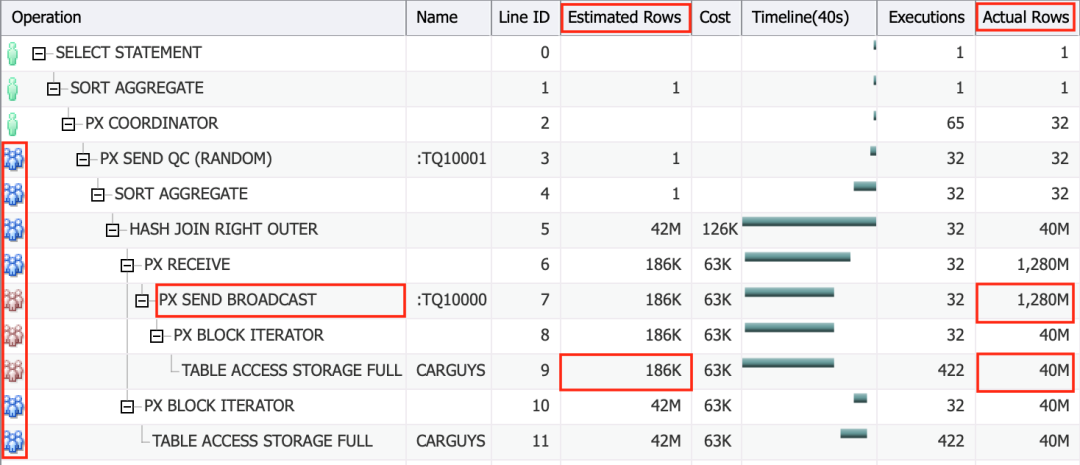Click the PX RECEIVE timeline bar

click(x=797, y=257)
